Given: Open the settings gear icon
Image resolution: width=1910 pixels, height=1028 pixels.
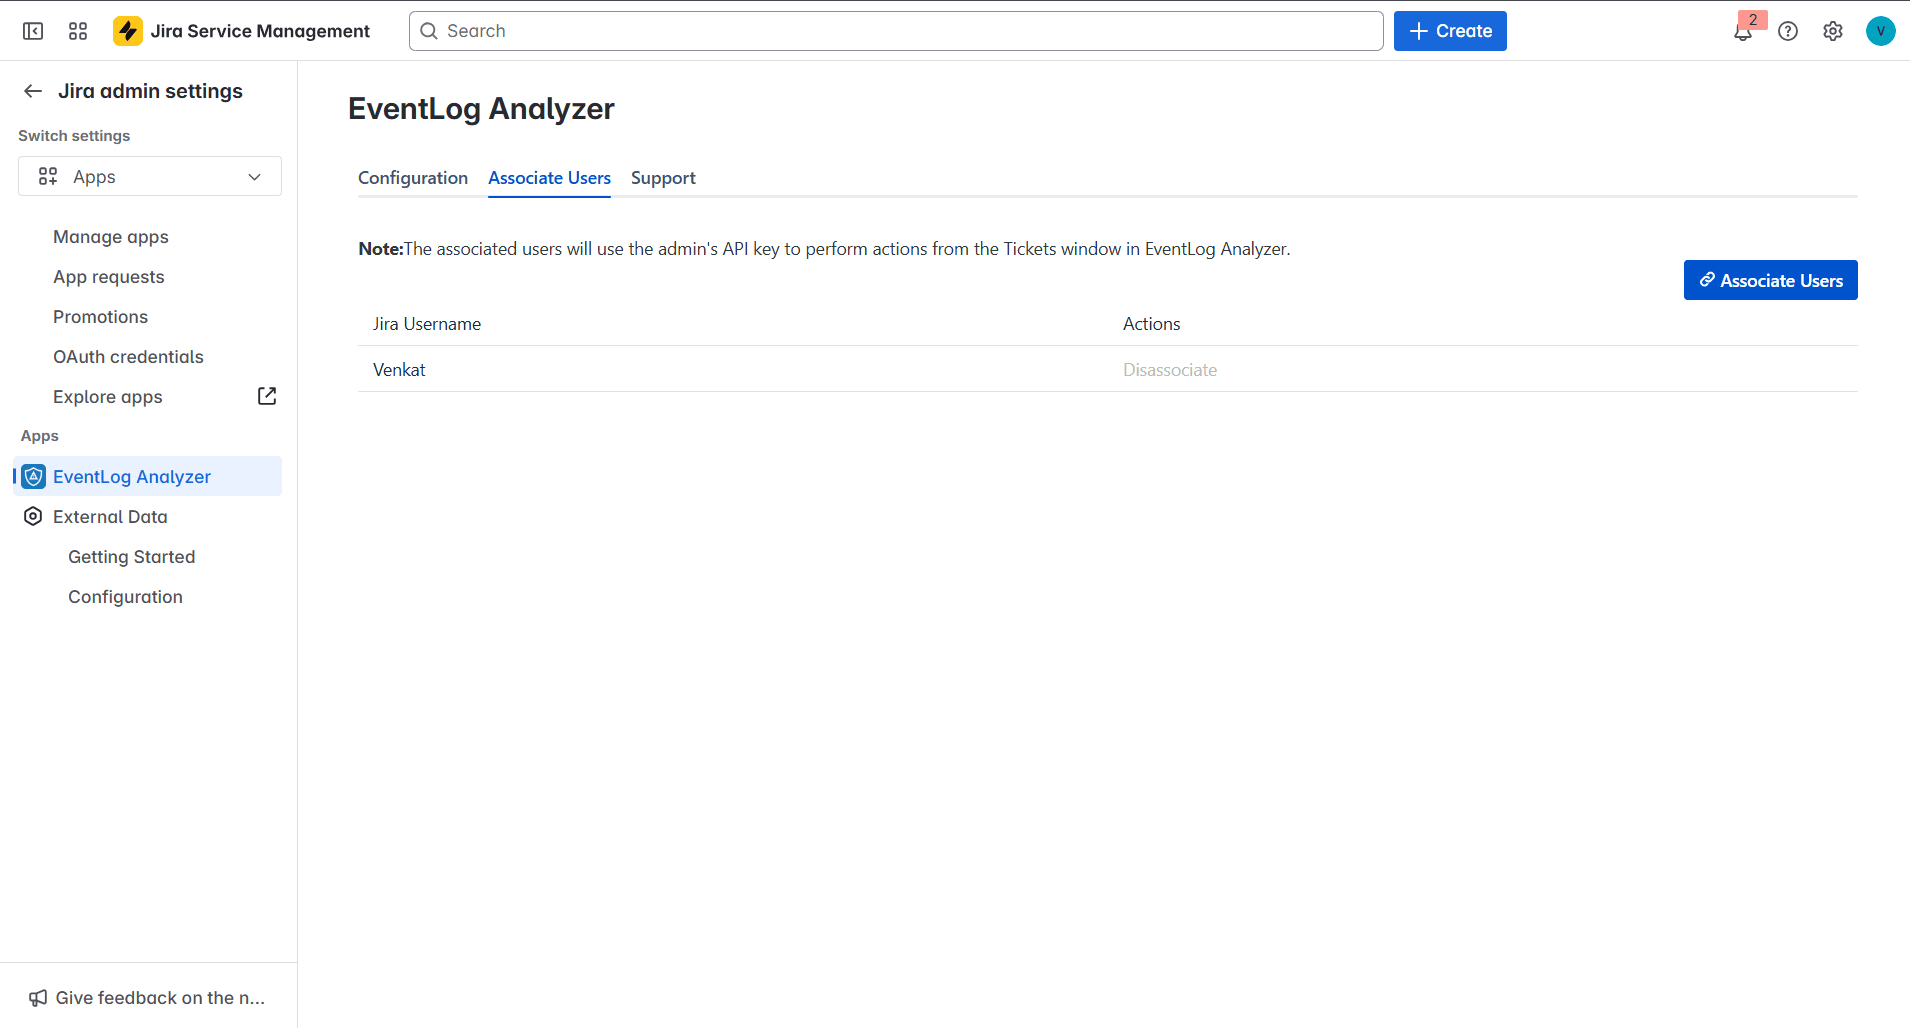Looking at the screenshot, I should click(x=1833, y=31).
